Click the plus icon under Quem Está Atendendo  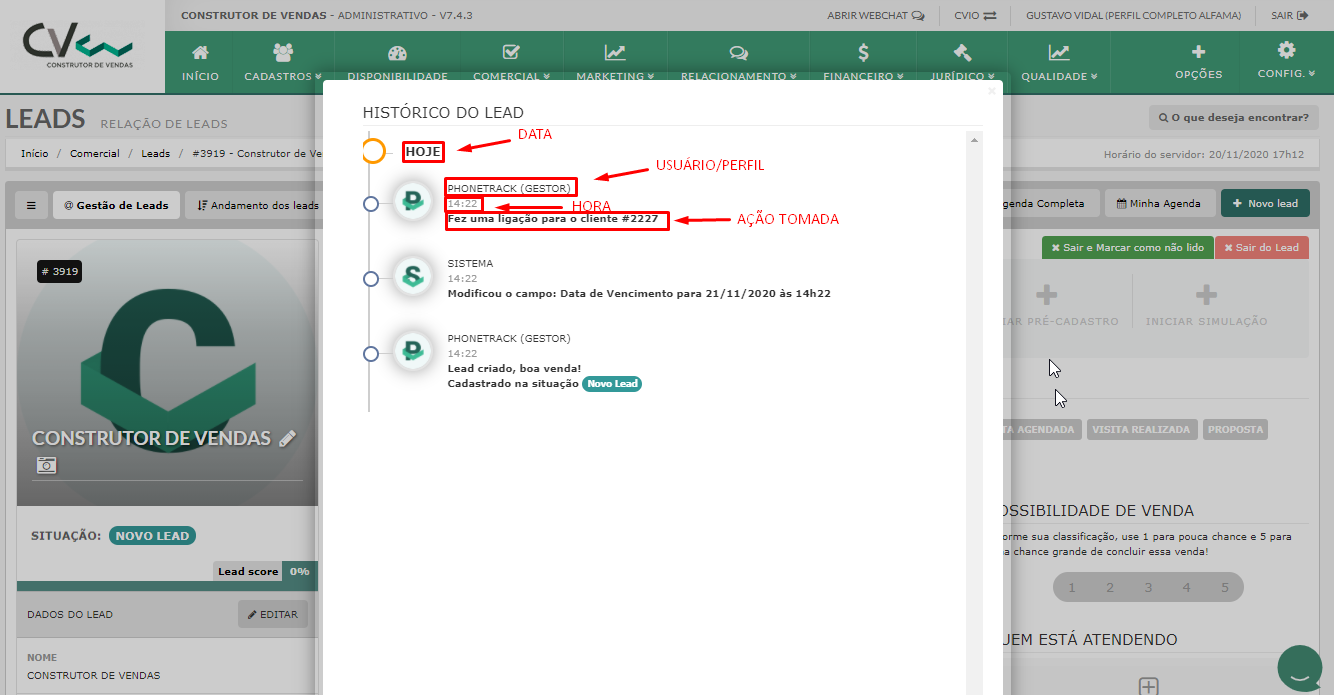pyautogui.click(x=1149, y=686)
